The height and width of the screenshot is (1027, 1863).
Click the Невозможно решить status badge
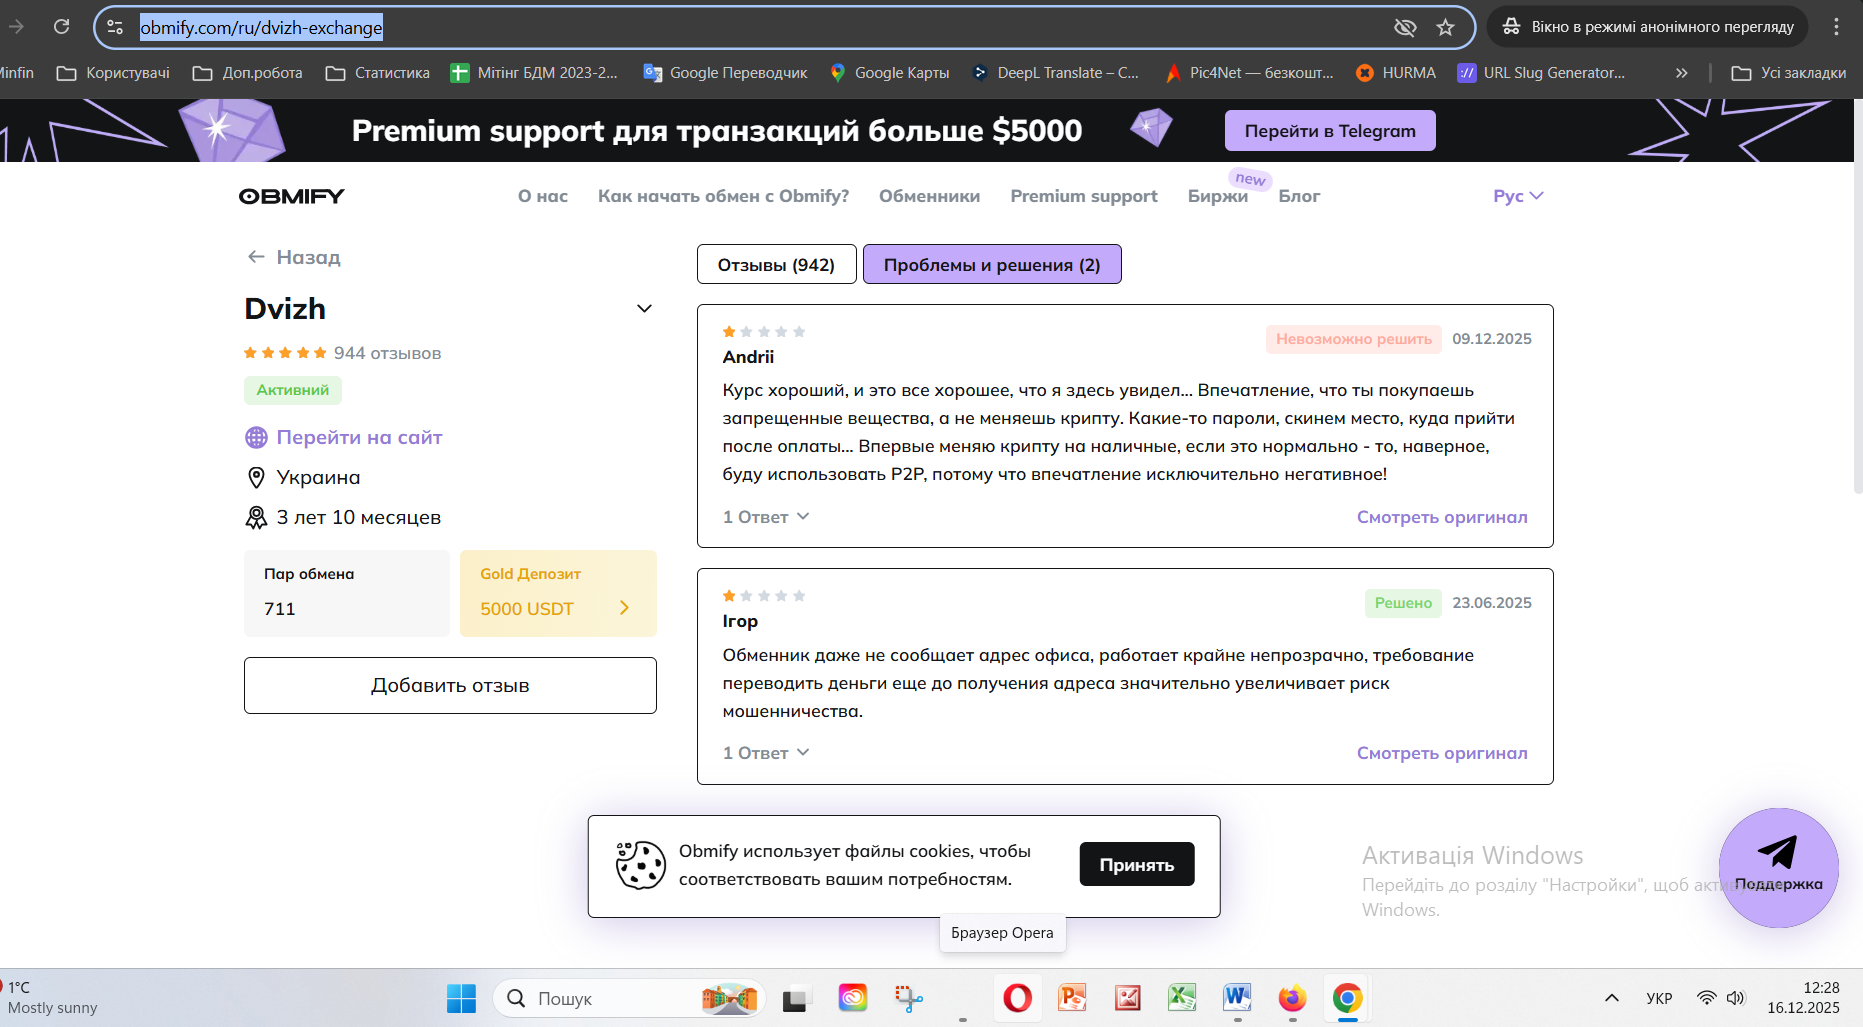tap(1353, 339)
